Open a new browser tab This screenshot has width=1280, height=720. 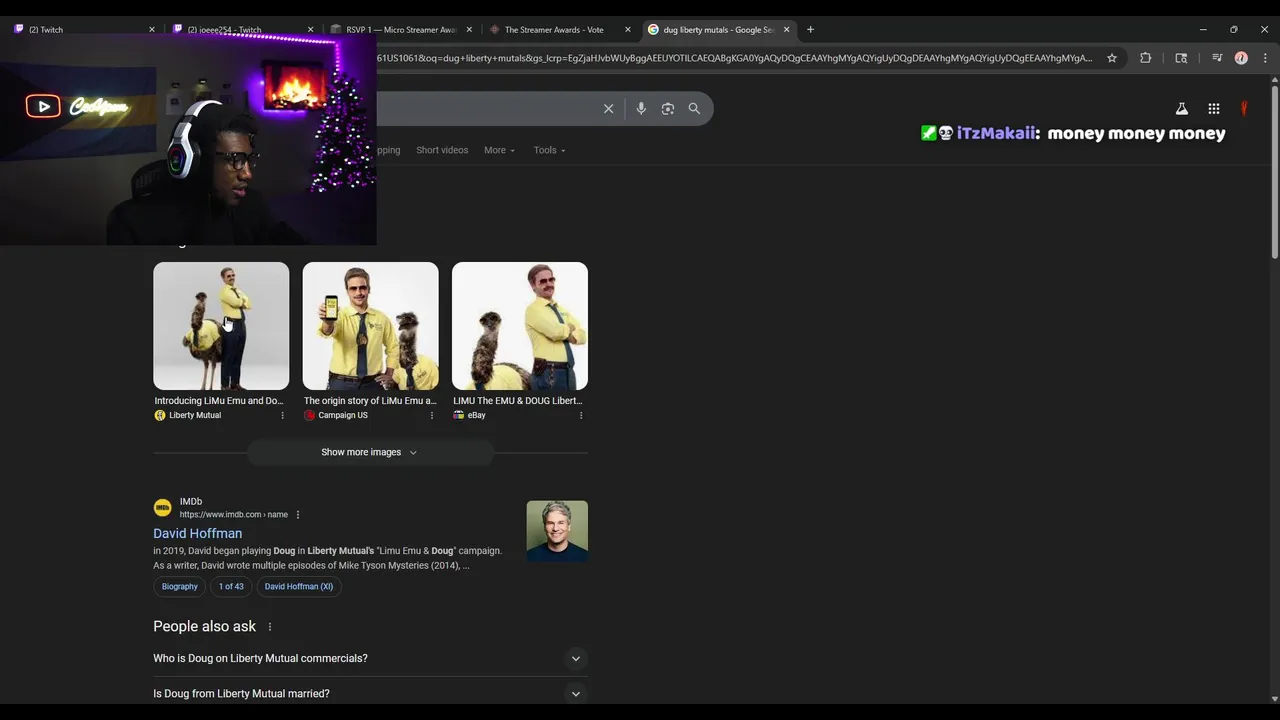[x=810, y=30]
